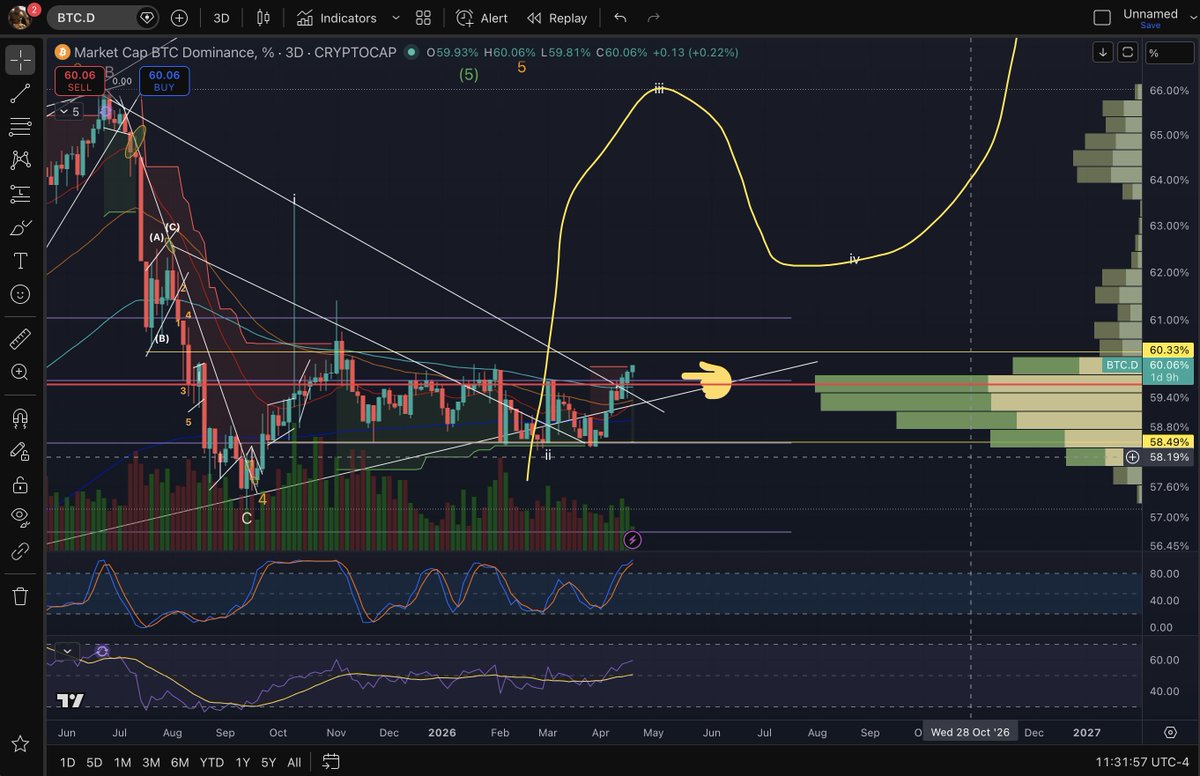Open the Fibonacci retracement tool group
This screenshot has height=776, width=1200.
click(20, 127)
